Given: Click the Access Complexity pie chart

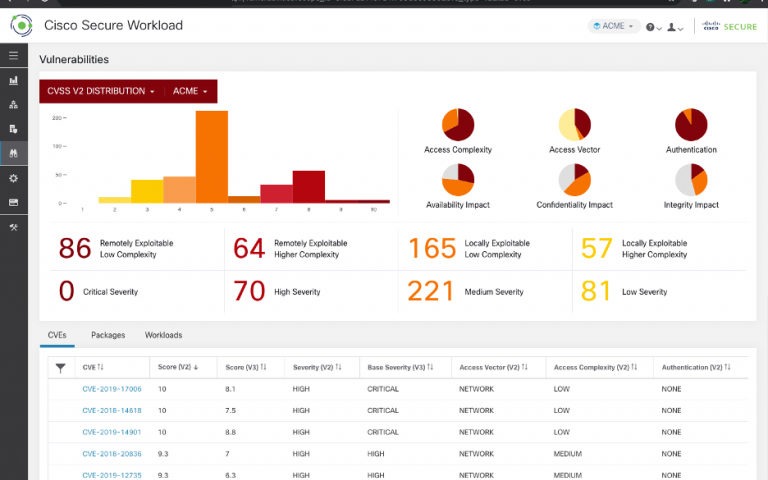Looking at the screenshot, I should 458,124.
